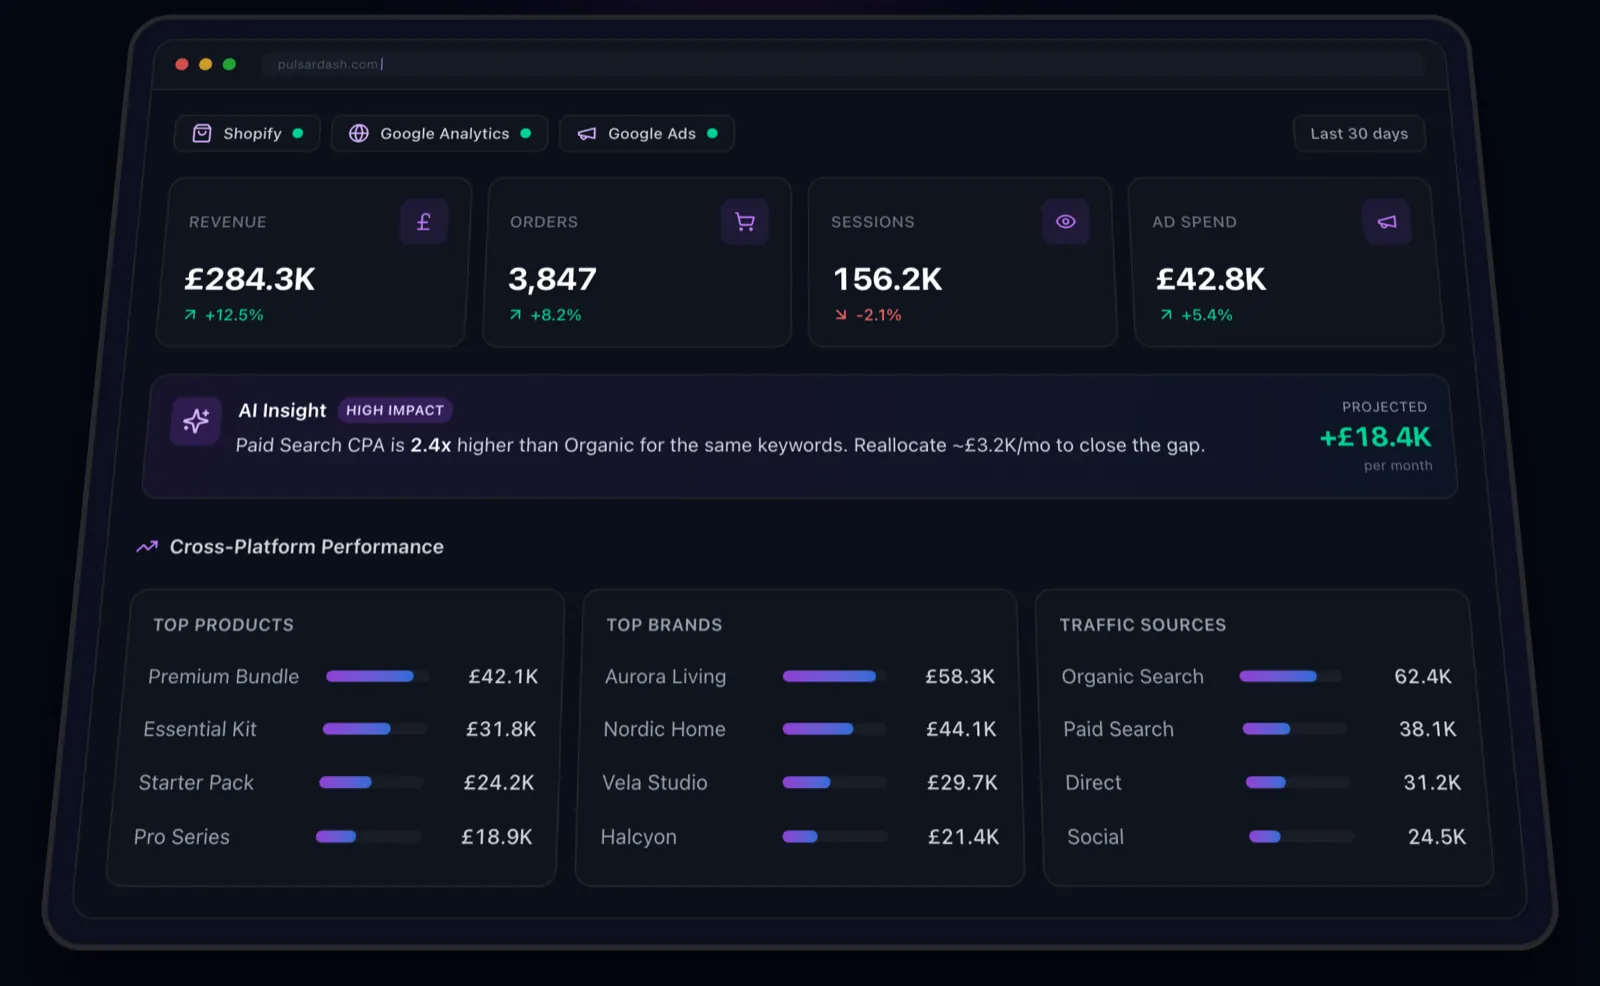Viewport: 1600px width, 986px height.
Task: Click the Pro Series progress bar
Action: pyautogui.click(x=368, y=837)
